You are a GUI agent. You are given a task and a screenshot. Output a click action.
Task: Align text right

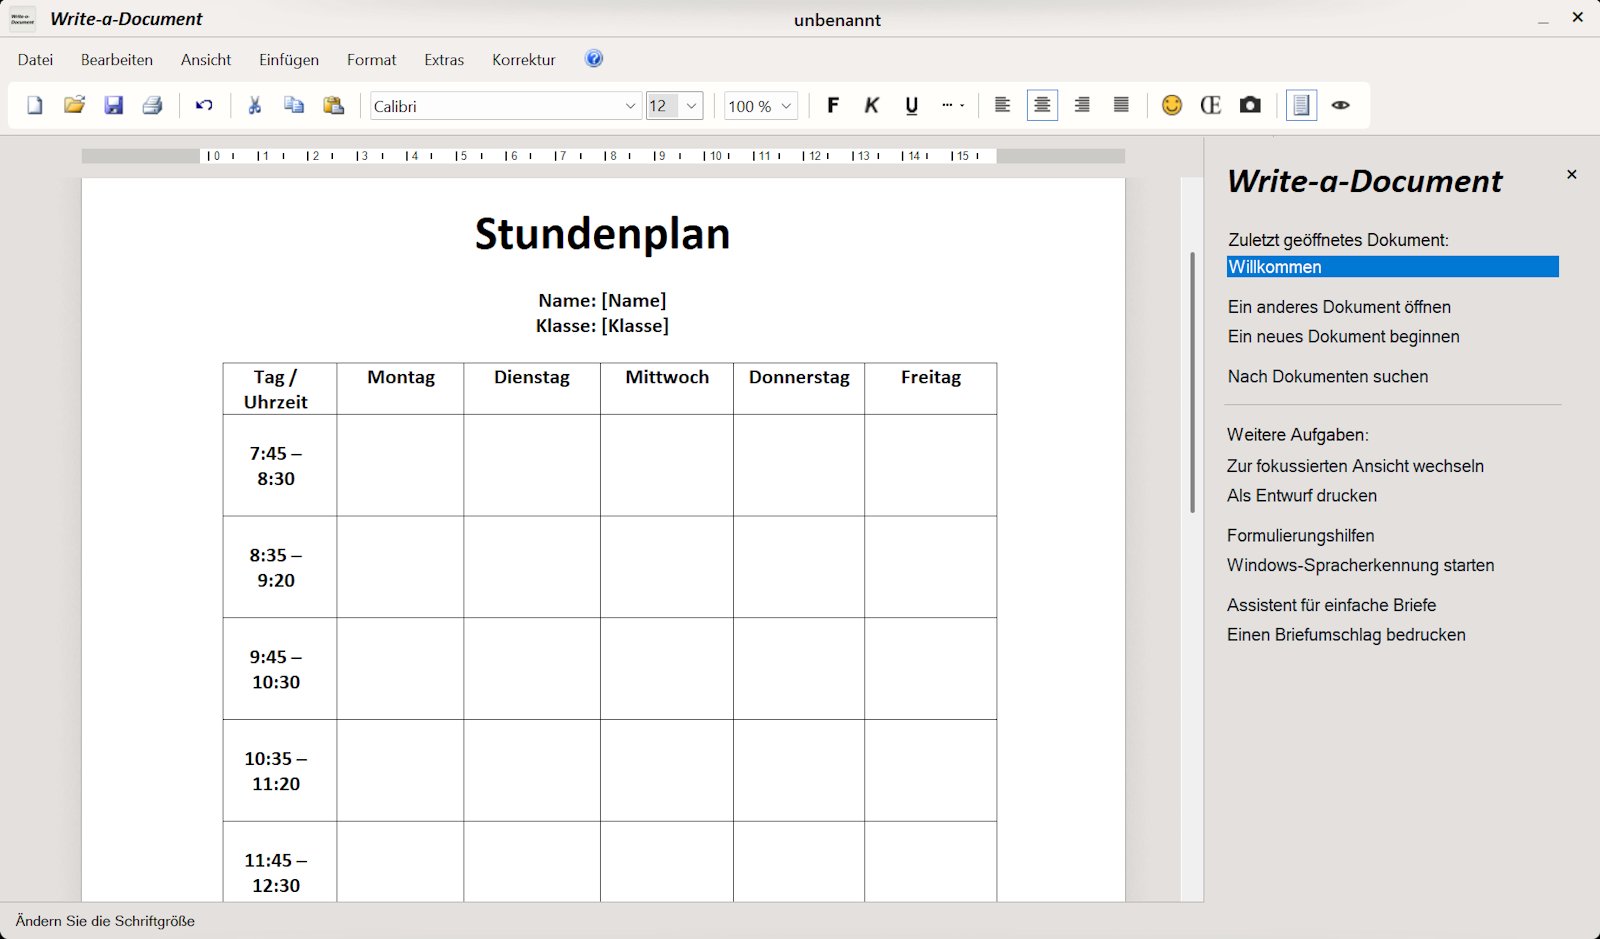pyautogui.click(x=1082, y=105)
